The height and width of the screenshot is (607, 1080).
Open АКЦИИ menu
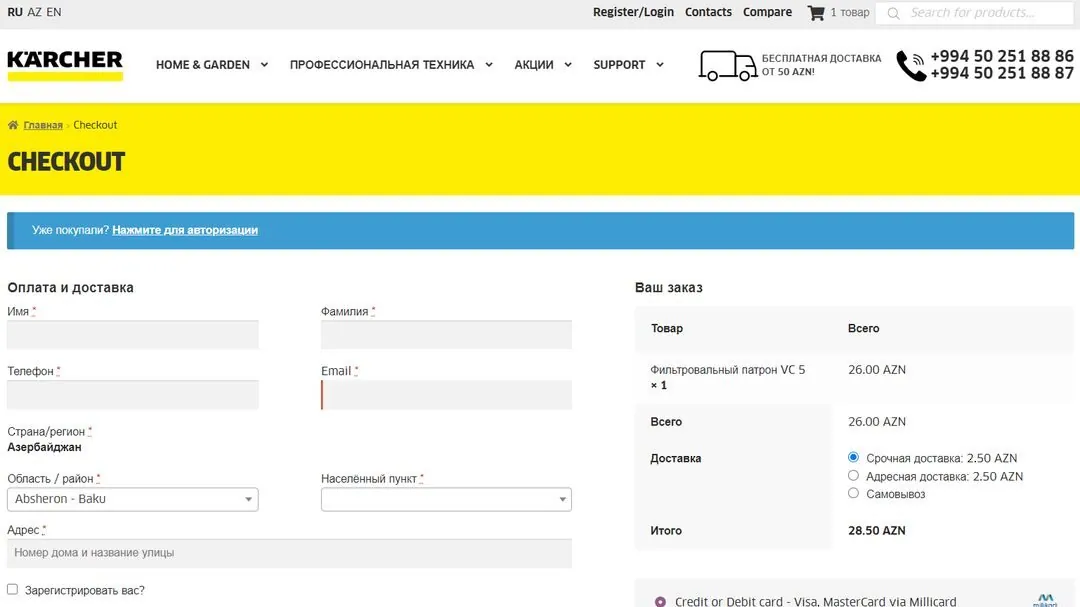pos(534,65)
